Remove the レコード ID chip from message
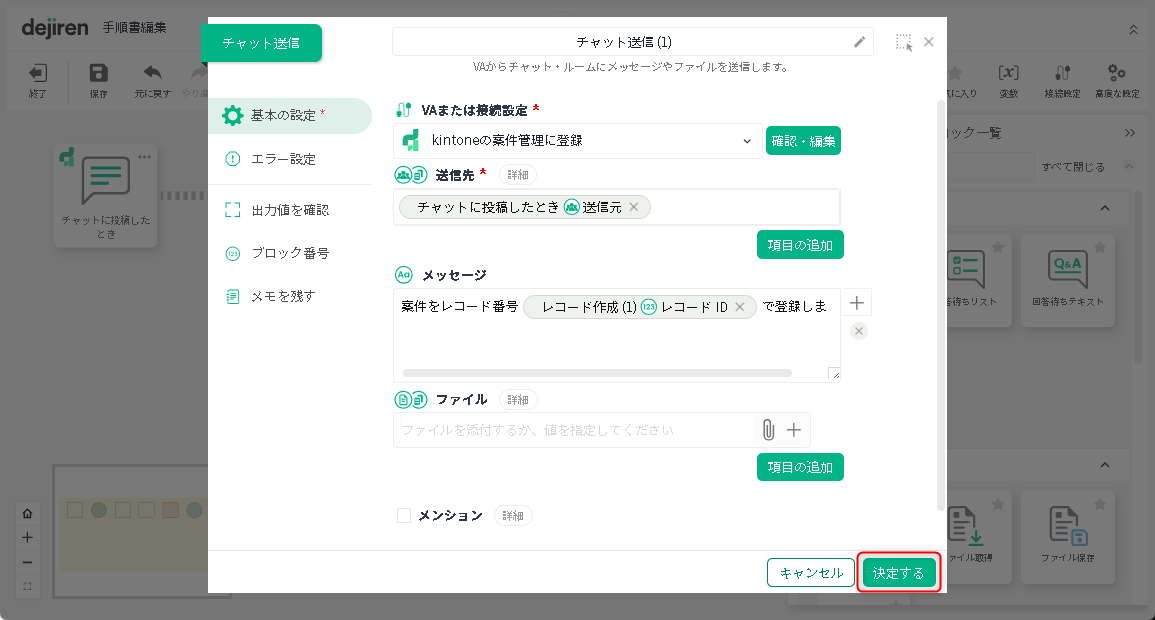This screenshot has height=620, width=1155. (x=740, y=307)
